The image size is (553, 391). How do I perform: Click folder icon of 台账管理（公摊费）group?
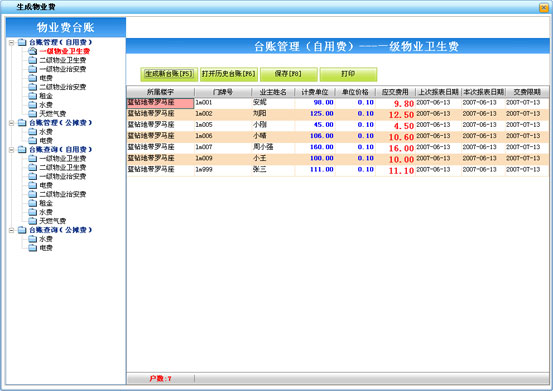22,122
